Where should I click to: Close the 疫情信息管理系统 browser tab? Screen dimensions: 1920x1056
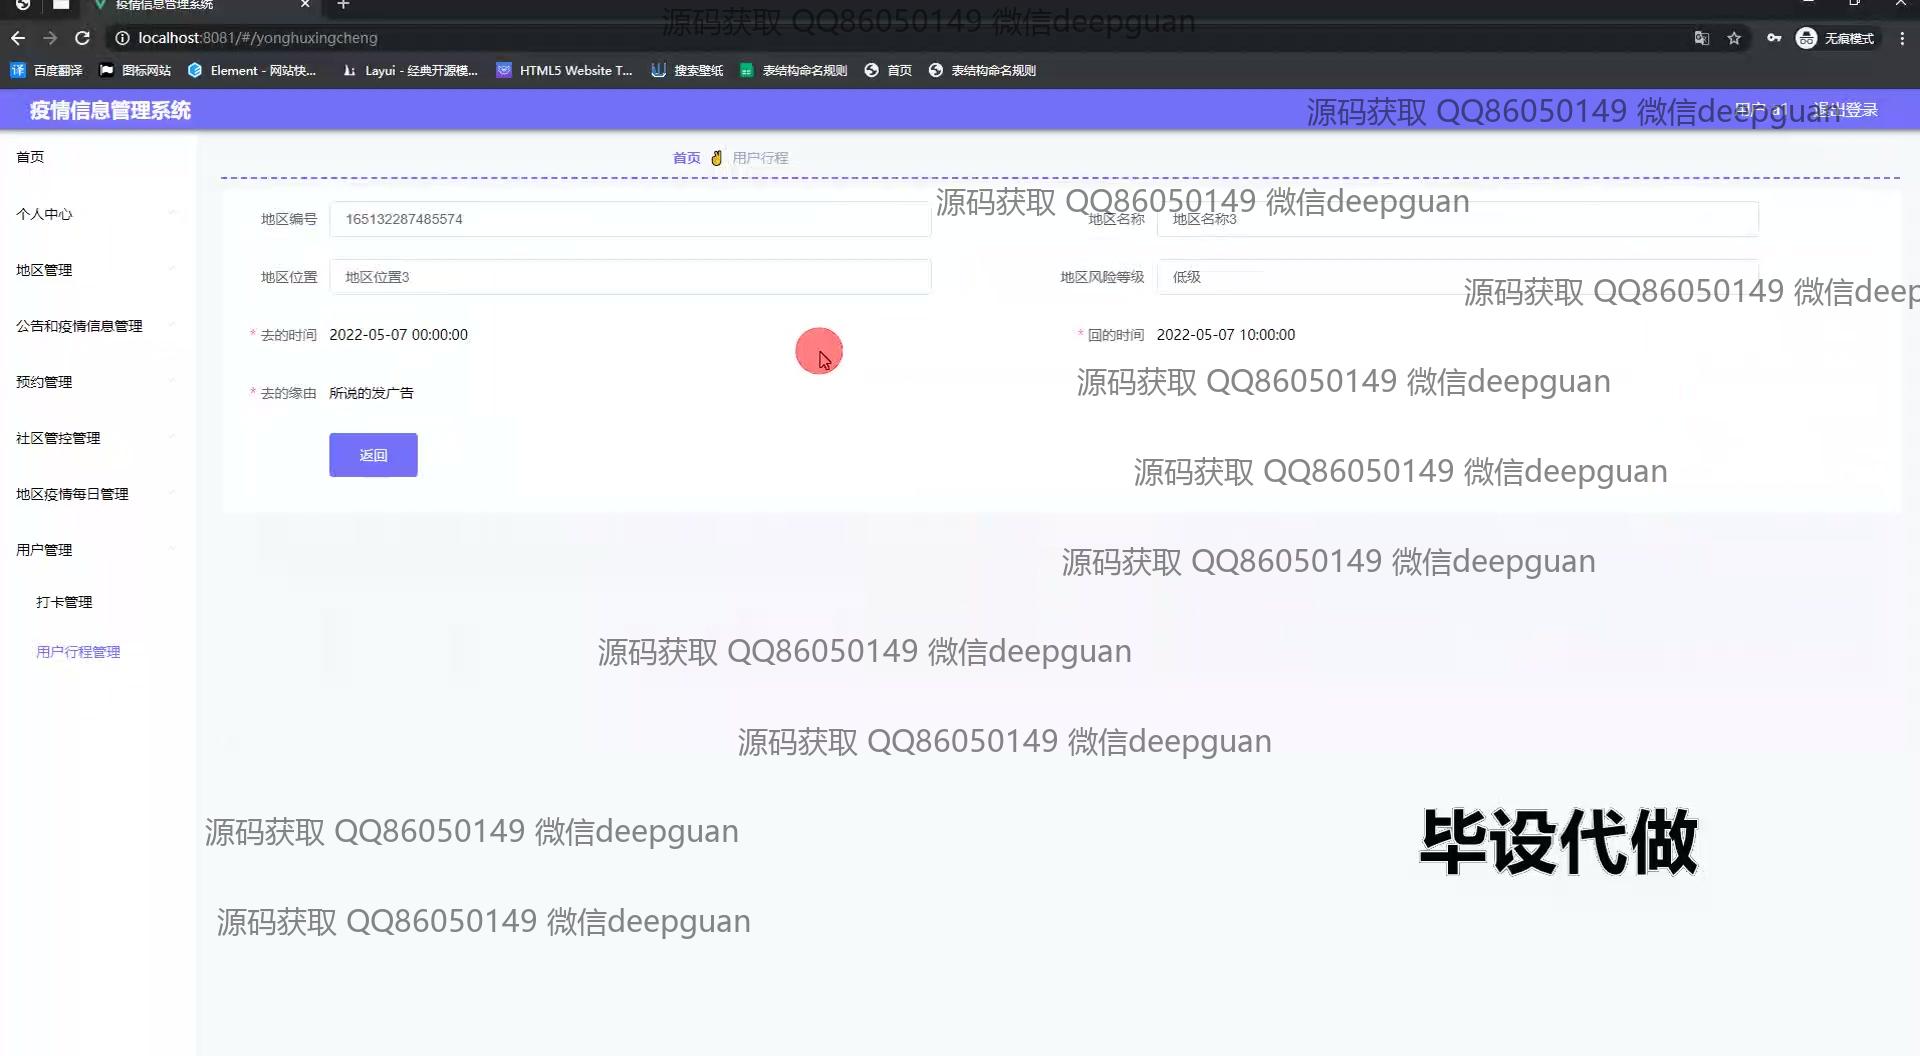point(305,5)
